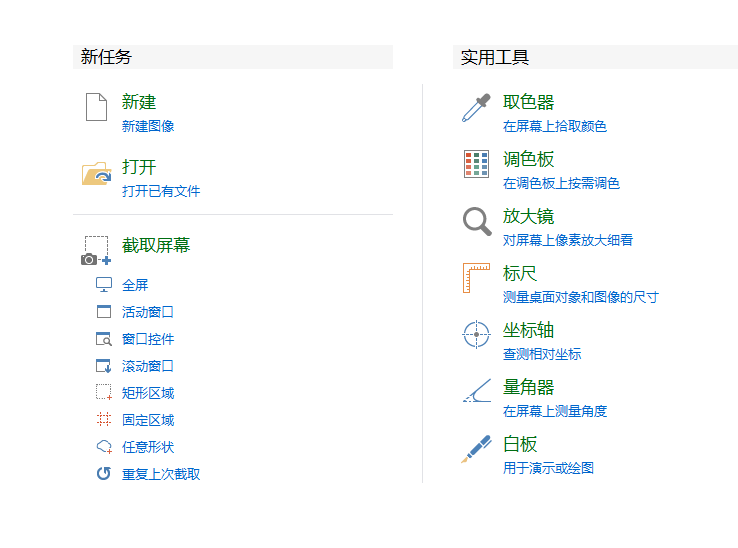Open the 打开 file task
This screenshot has height=548, width=738.
point(139,167)
